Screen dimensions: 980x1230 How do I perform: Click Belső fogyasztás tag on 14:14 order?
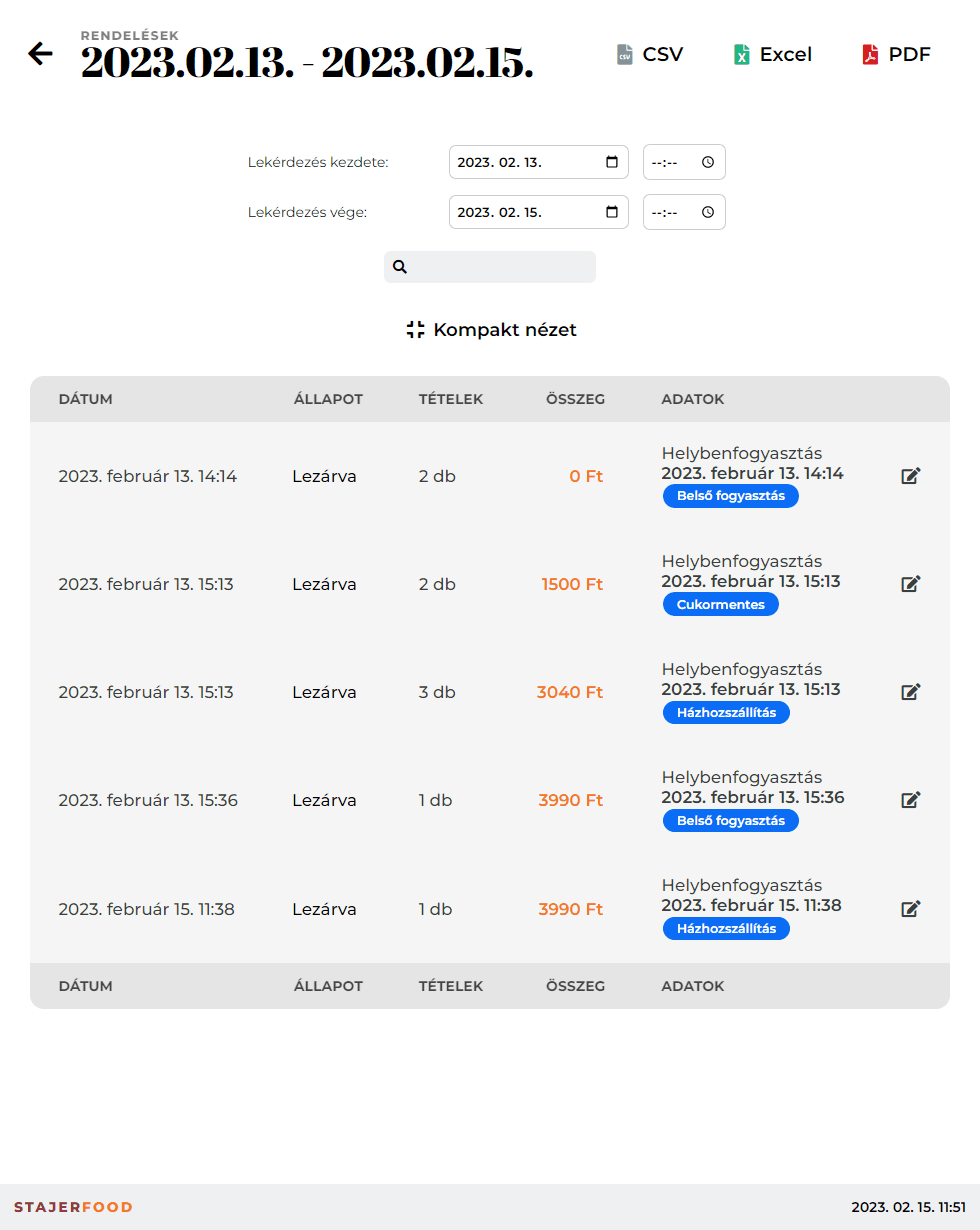click(730, 496)
